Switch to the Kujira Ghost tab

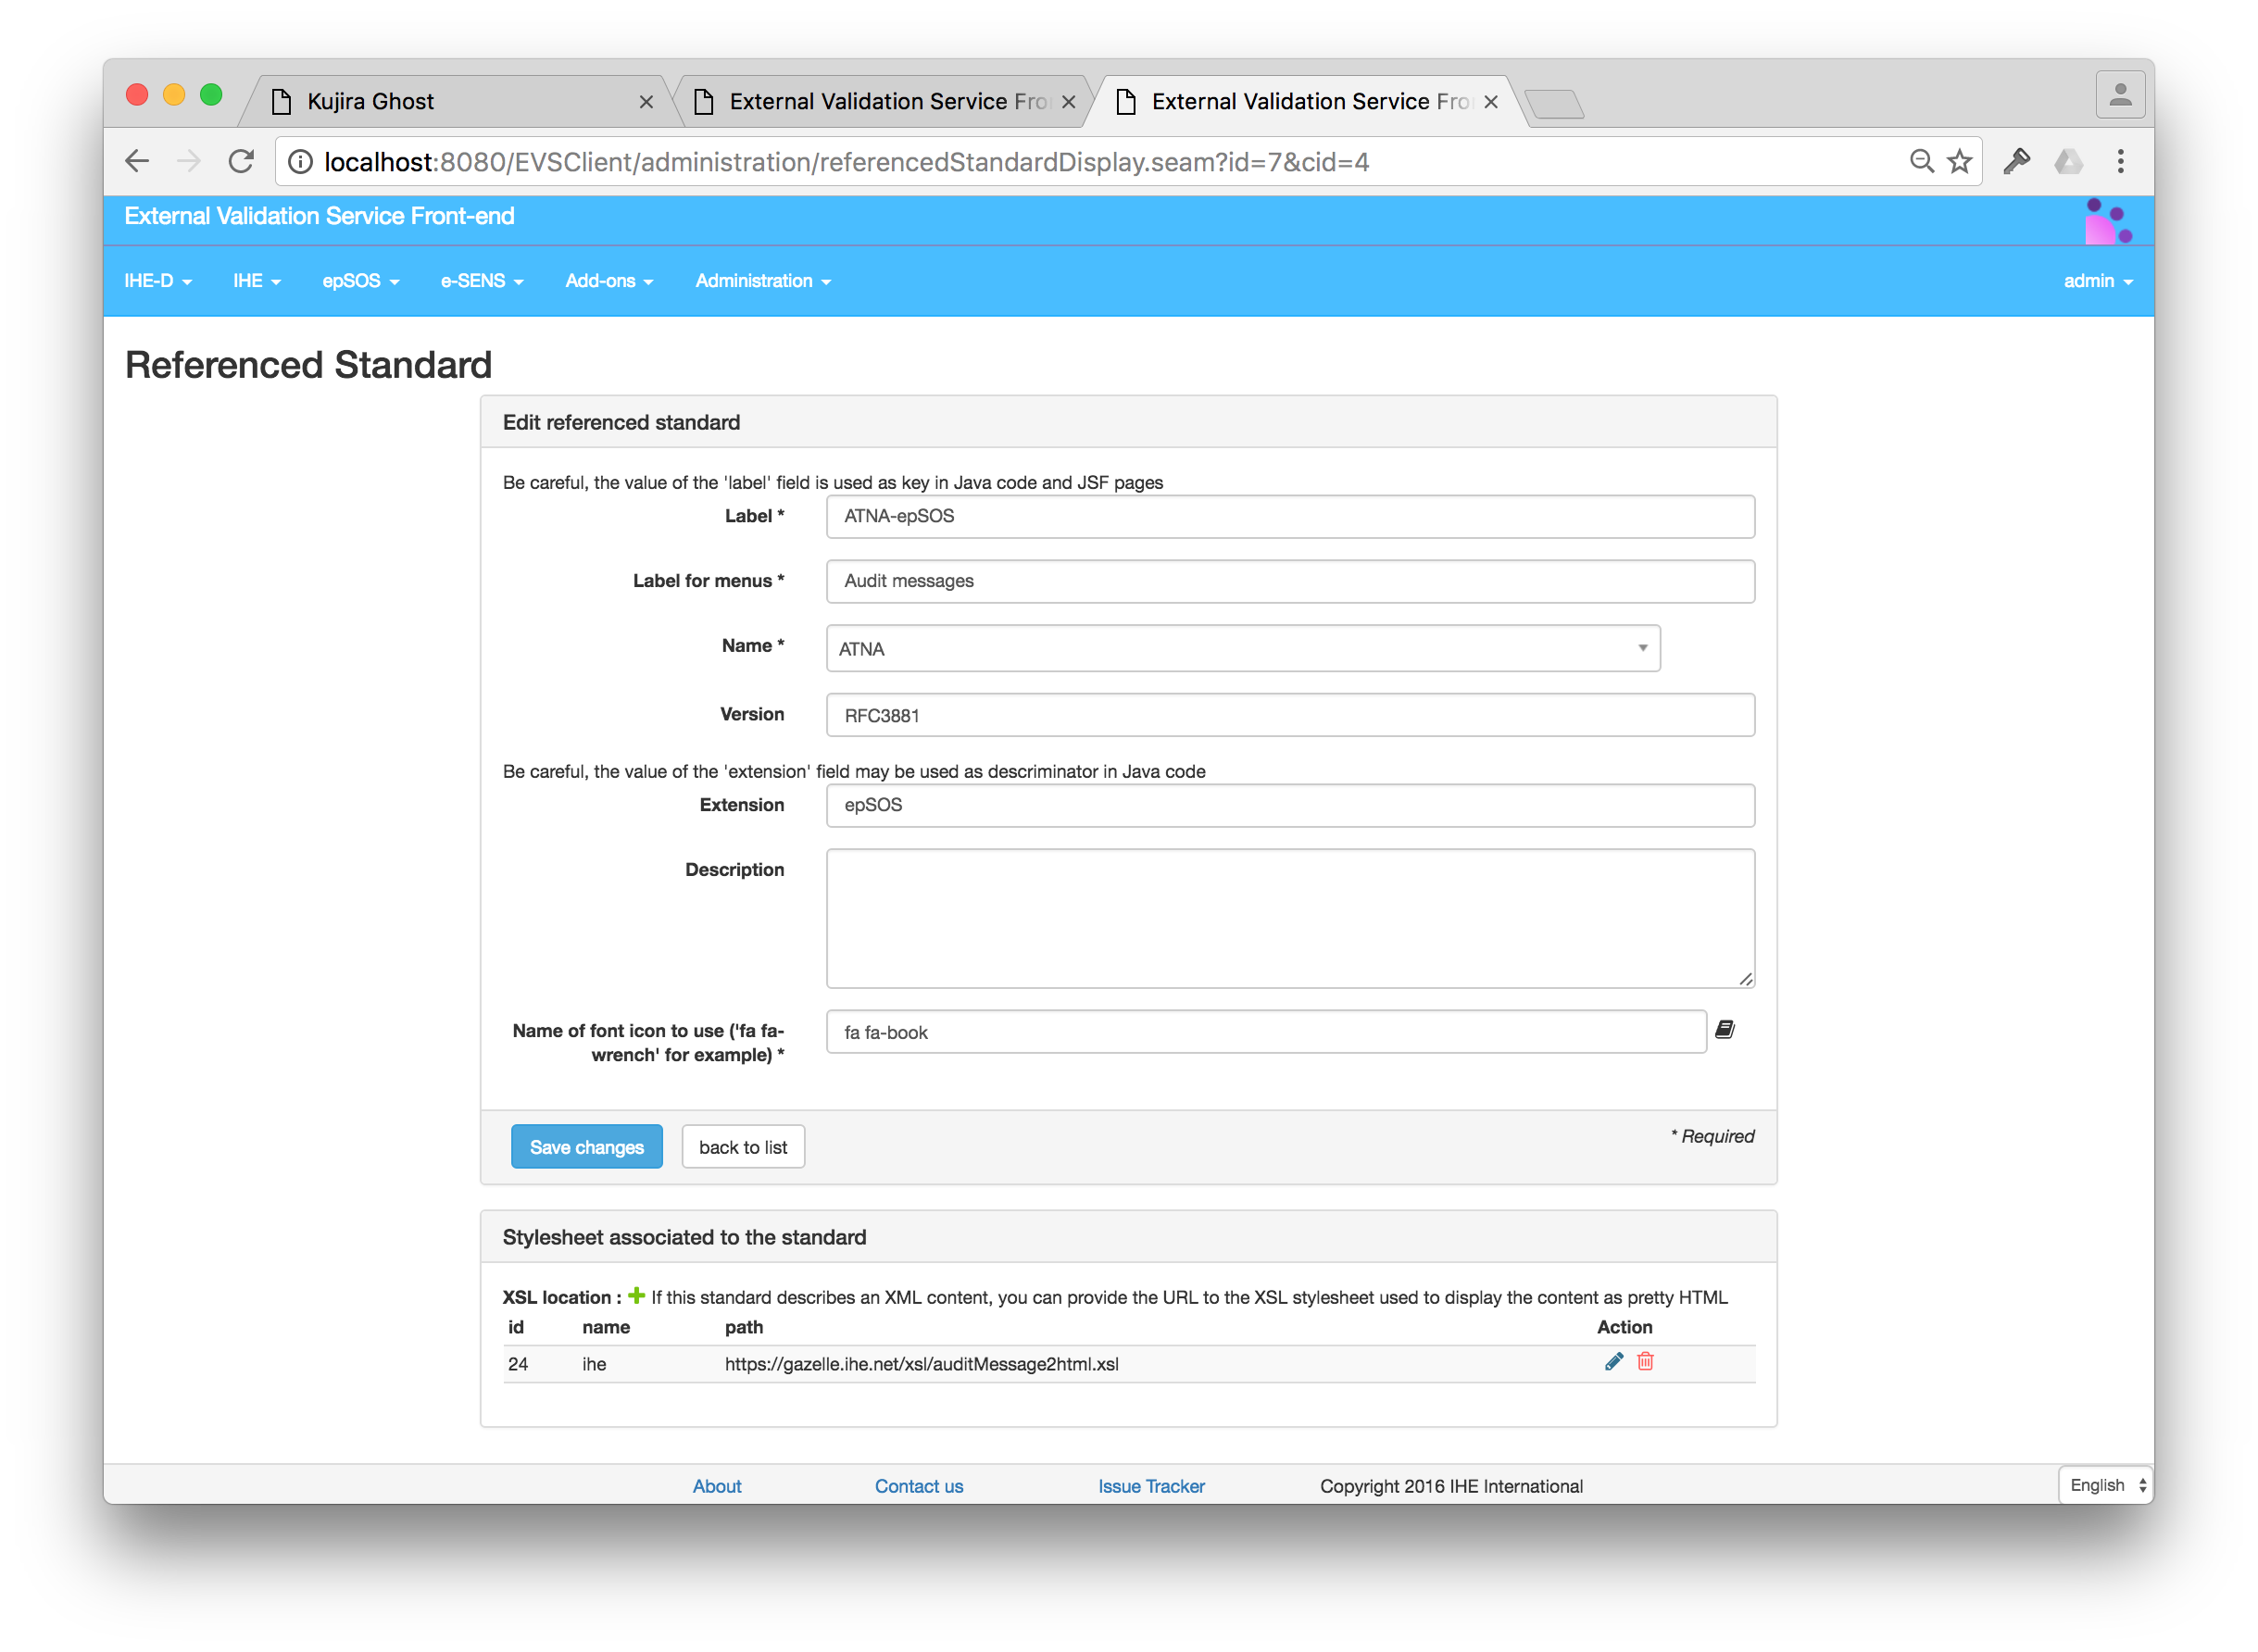coord(371,101)
